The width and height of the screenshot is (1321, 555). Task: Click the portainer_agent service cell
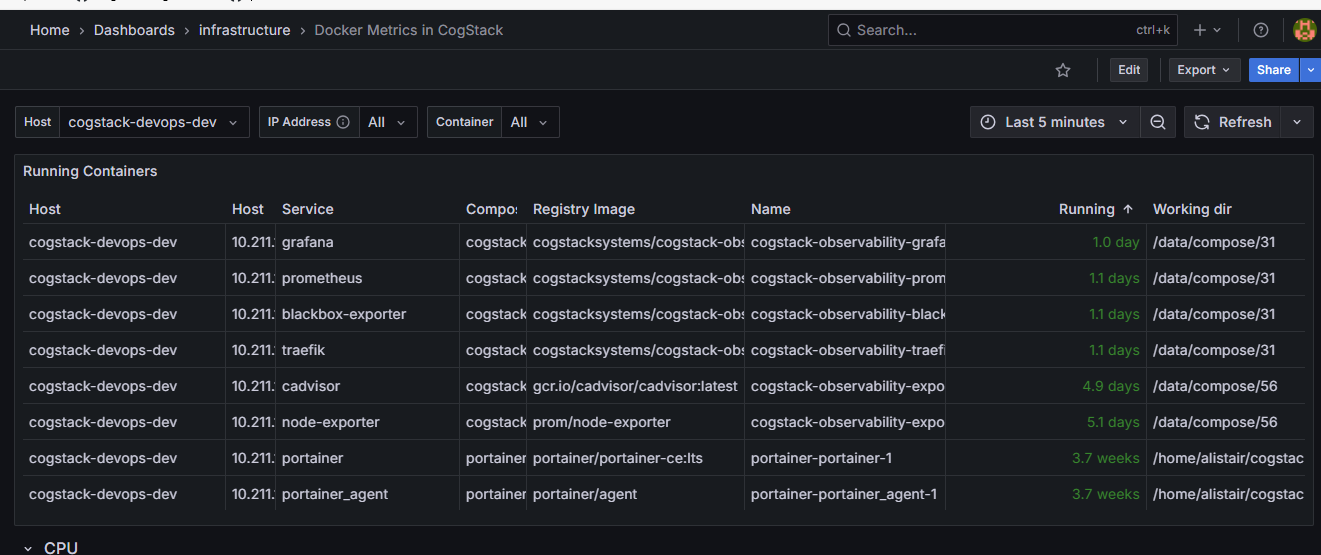click(367, 494)
